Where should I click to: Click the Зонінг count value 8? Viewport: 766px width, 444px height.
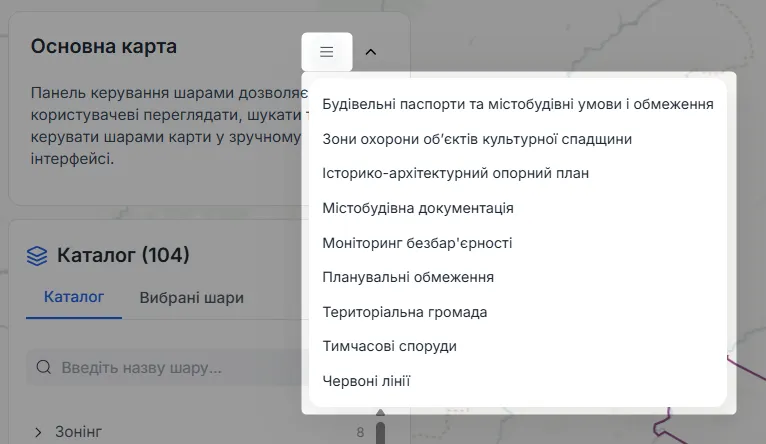360,432
